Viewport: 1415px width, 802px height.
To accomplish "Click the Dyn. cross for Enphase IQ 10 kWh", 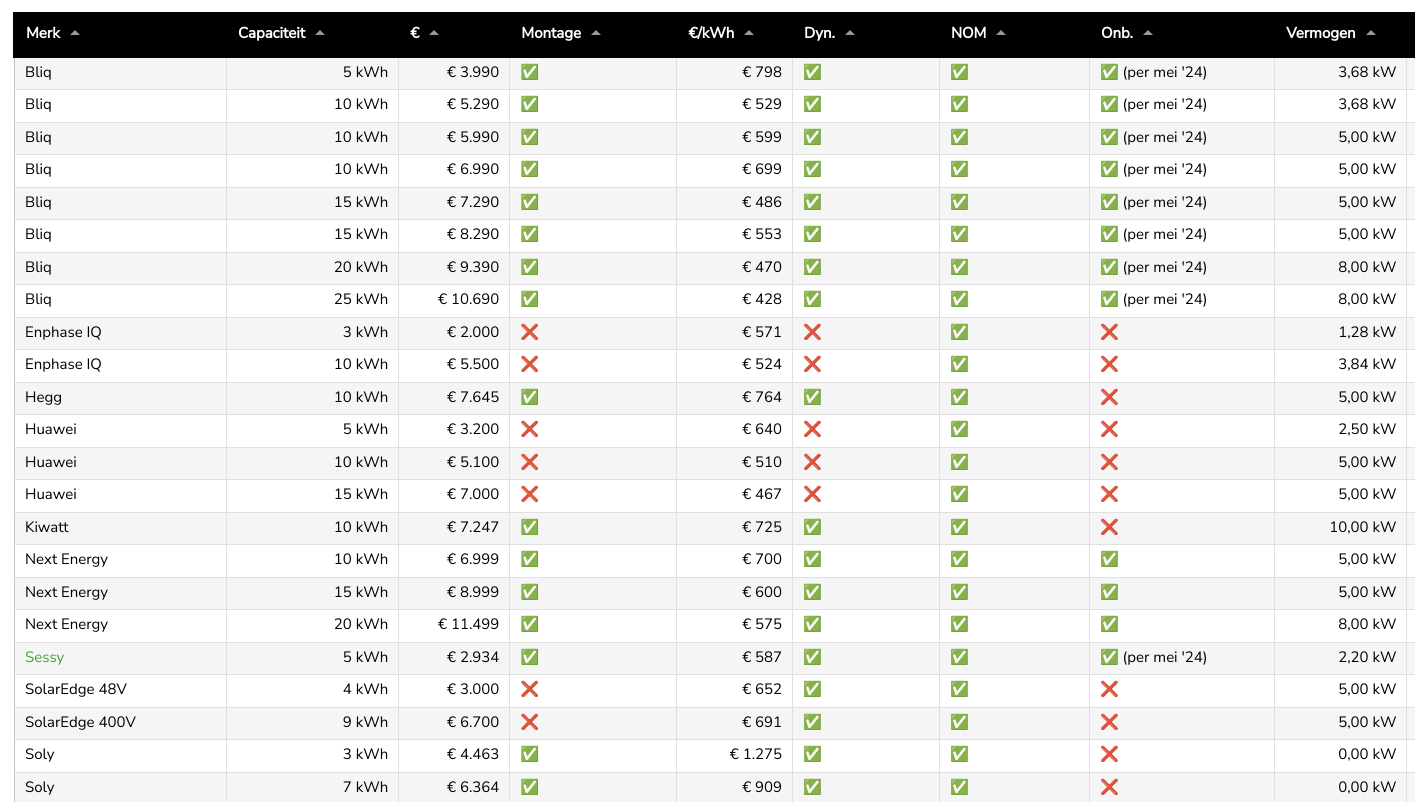I will click(x=812, y=364).
